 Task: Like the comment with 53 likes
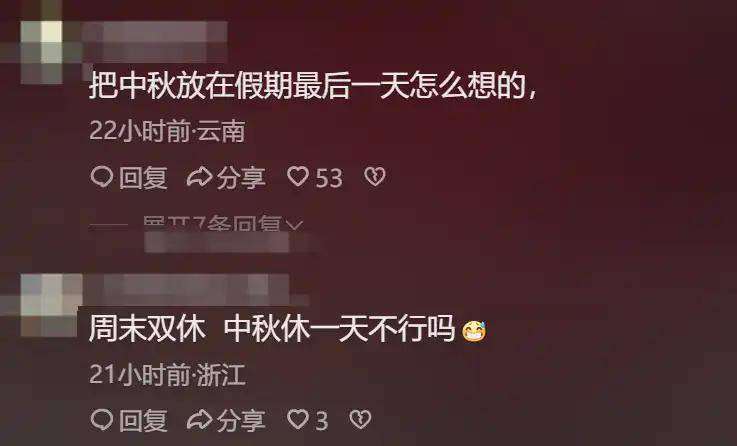298,177
